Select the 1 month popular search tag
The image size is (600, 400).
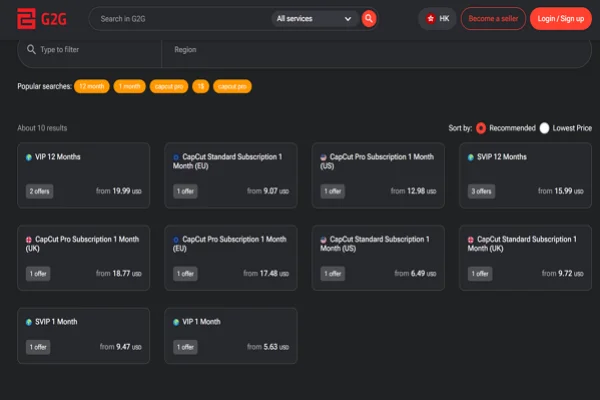click(129, 86)
